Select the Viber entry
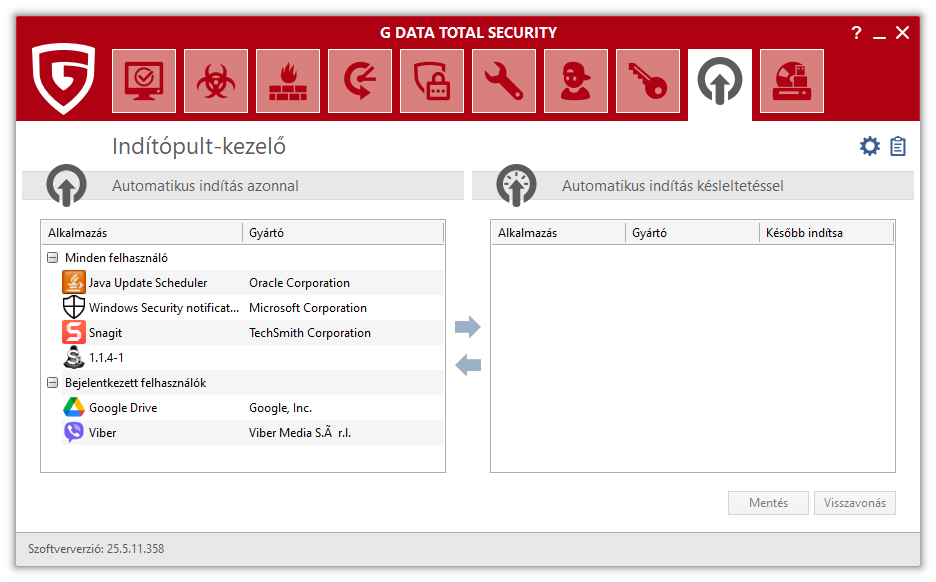Image resolution: width=936 pixels, height=582 pixels. click(x=253, y=433)
